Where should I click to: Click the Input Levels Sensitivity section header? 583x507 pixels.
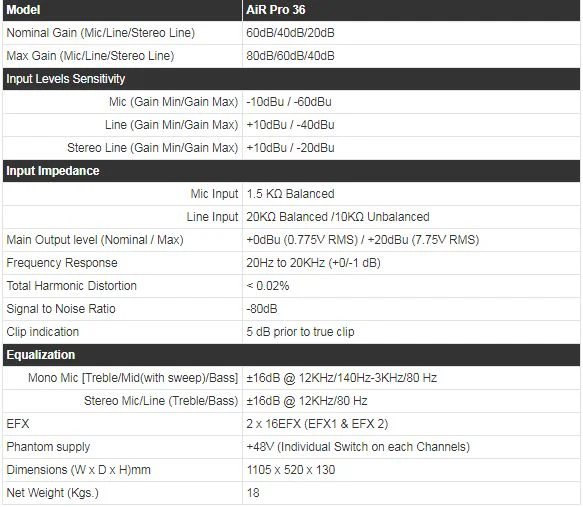point(292,79)
